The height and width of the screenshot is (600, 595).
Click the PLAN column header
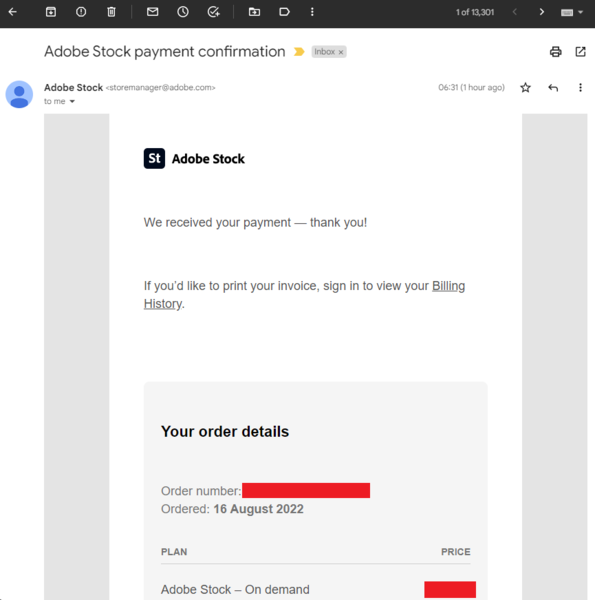coord(174,552)
